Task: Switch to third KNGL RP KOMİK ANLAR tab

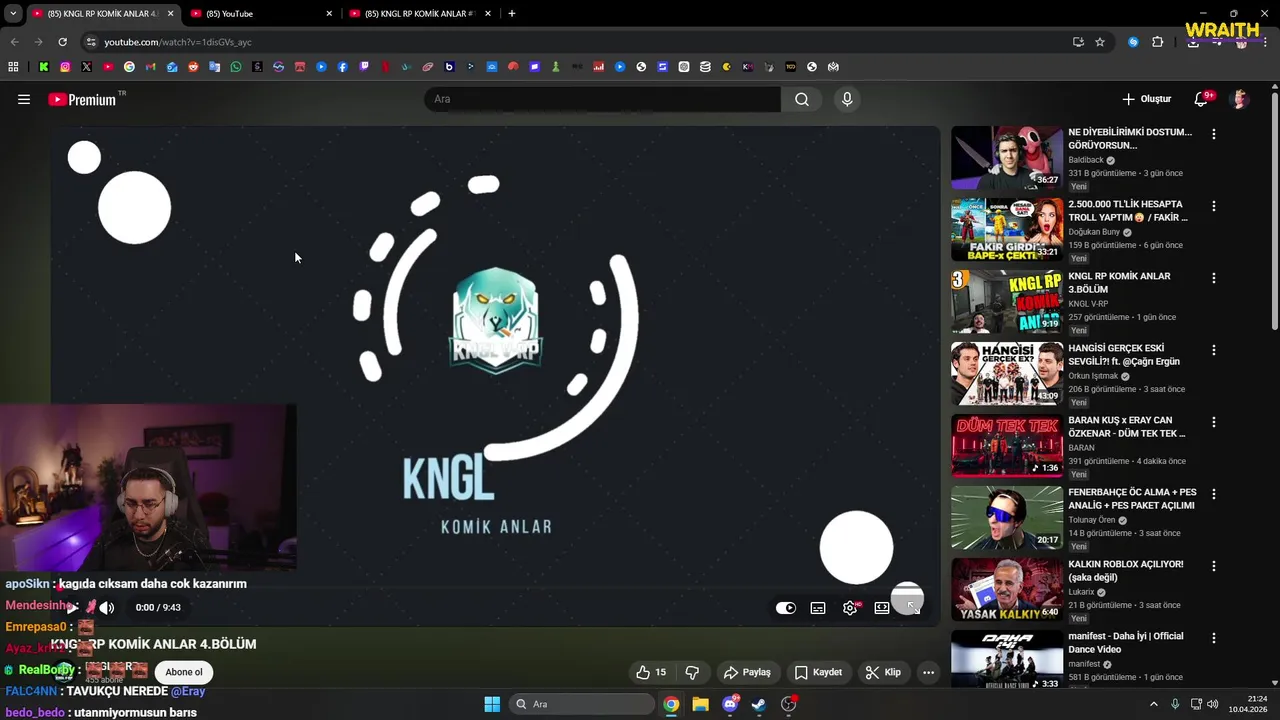Action: 420,13
